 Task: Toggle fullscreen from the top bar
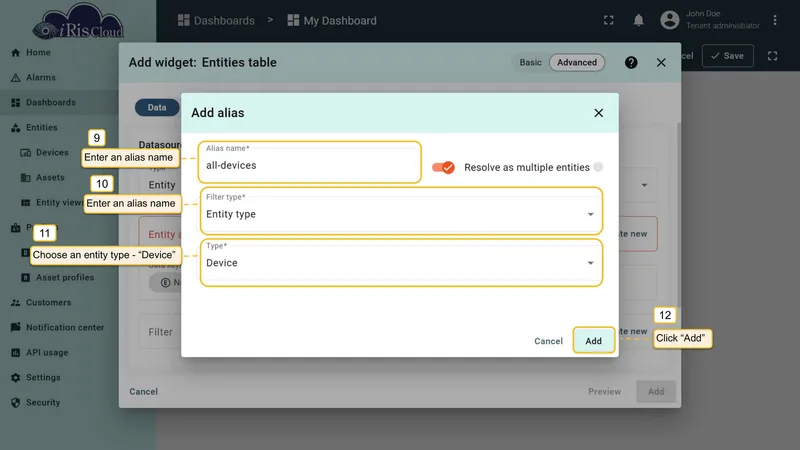[x=609, y=20]
